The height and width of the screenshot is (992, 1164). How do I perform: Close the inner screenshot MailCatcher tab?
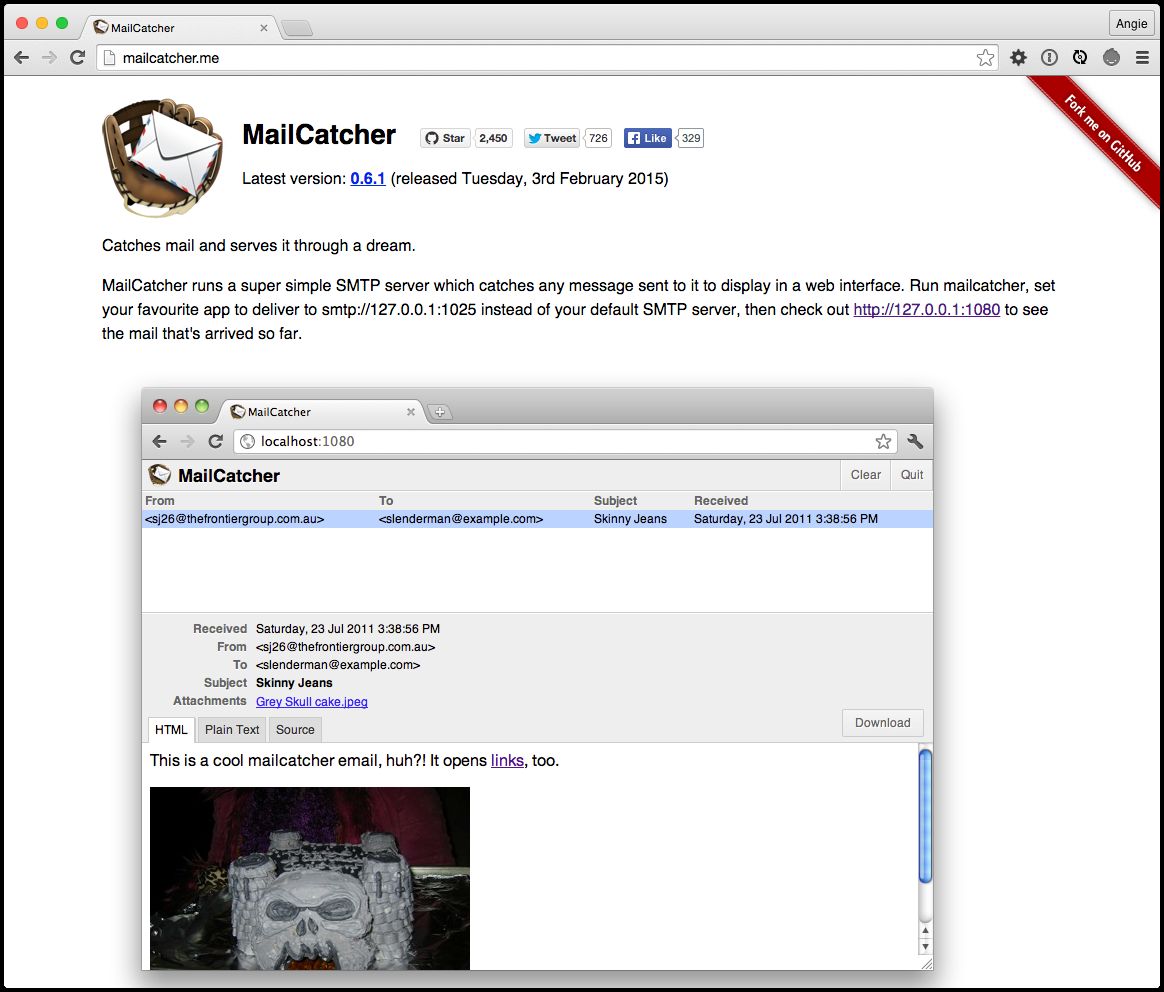411,411
